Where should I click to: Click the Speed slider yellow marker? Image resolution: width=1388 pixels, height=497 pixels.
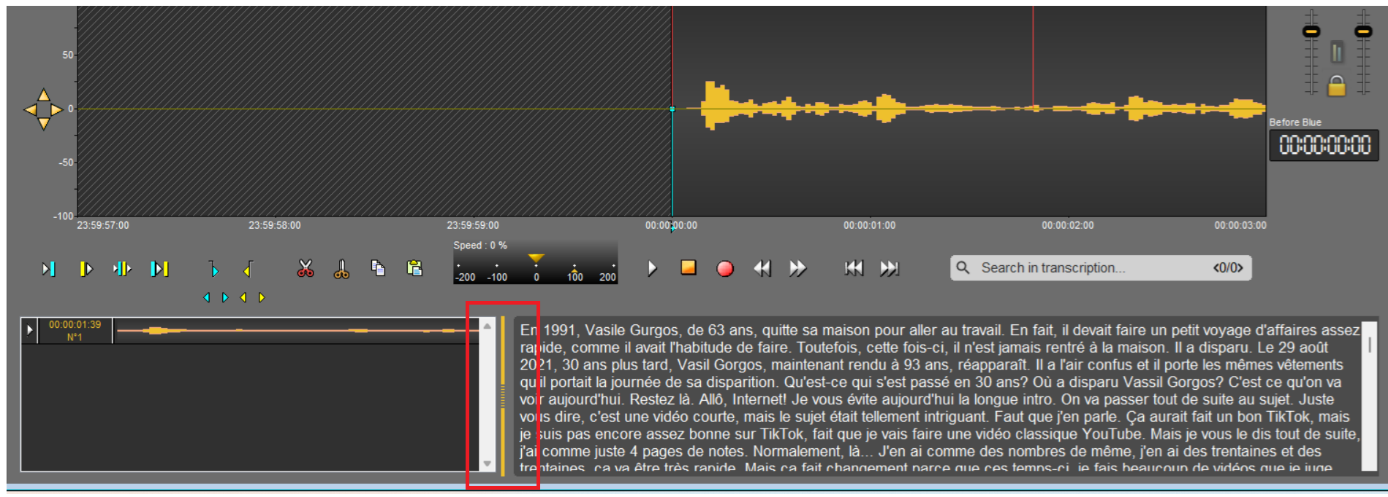[x=536, y=258]
